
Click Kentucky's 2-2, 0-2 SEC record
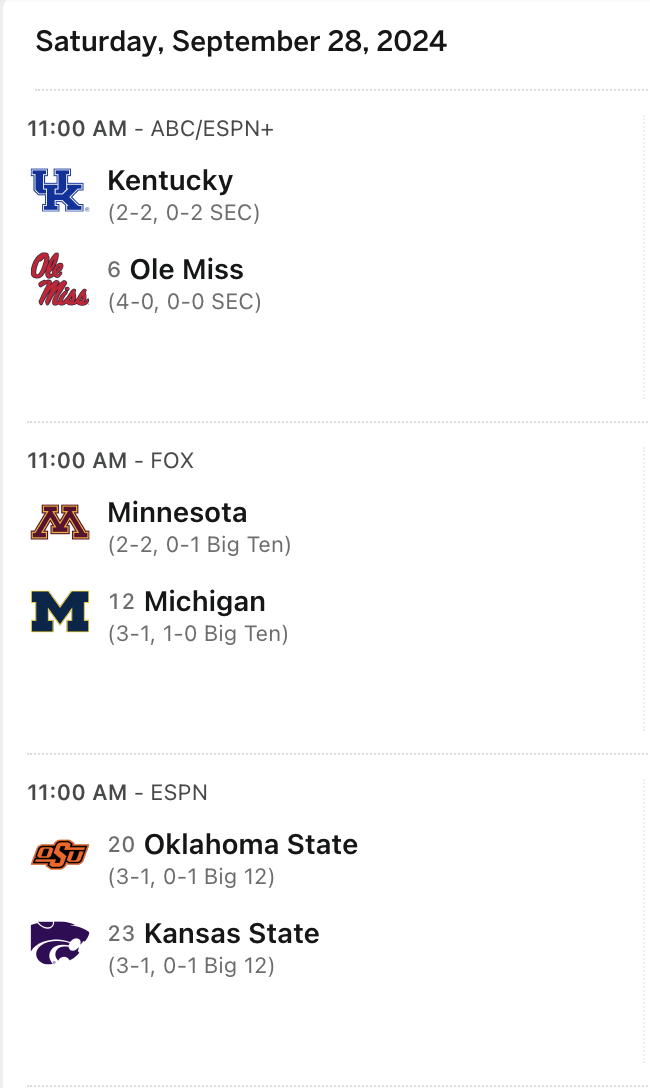click(x=184, y=212)
